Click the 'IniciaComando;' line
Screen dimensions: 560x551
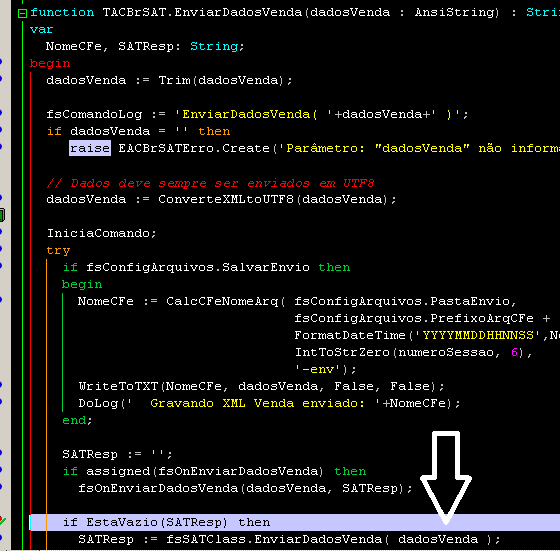pos(102,234)
